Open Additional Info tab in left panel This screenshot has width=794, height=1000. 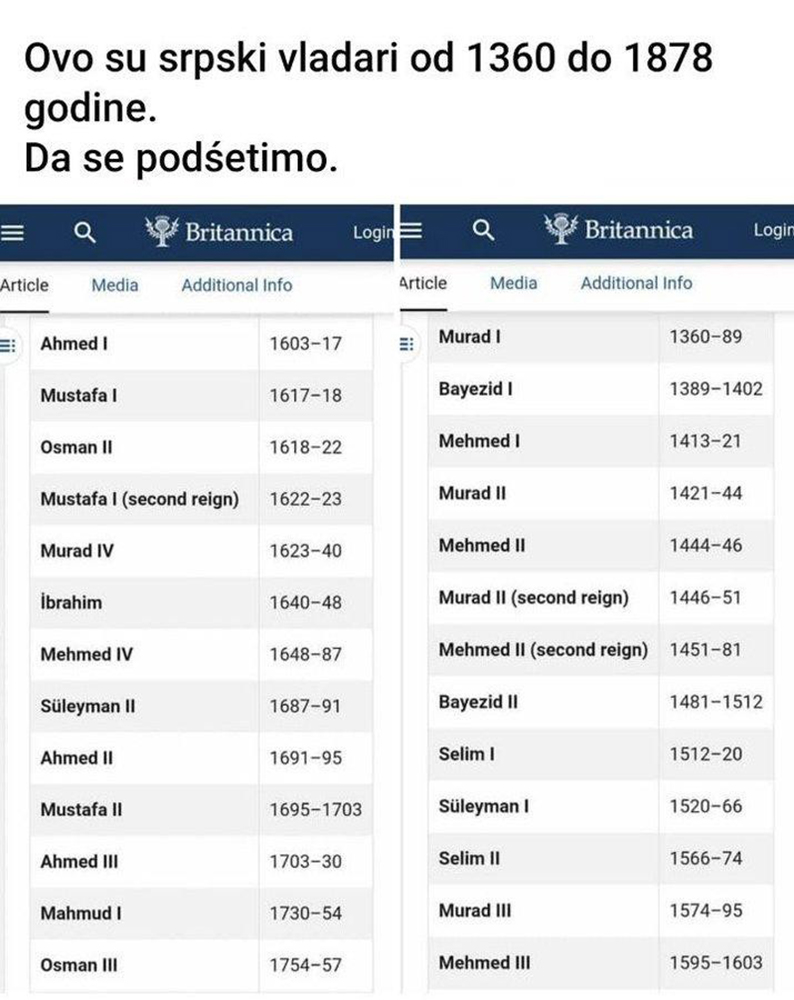237,285
